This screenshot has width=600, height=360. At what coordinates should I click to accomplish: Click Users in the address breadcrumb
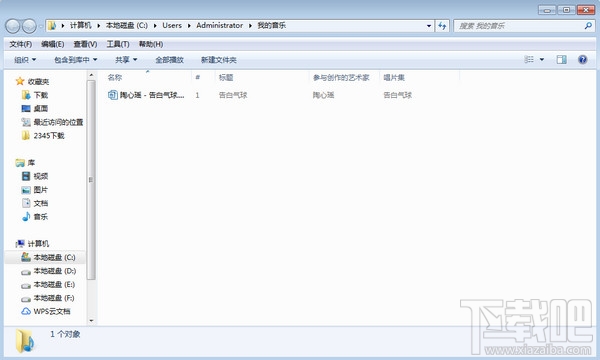tap(172, 26)
